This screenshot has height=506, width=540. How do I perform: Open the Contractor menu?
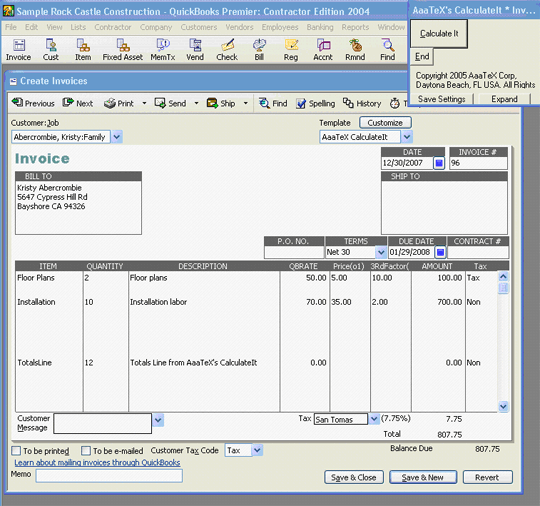point(113,27)
